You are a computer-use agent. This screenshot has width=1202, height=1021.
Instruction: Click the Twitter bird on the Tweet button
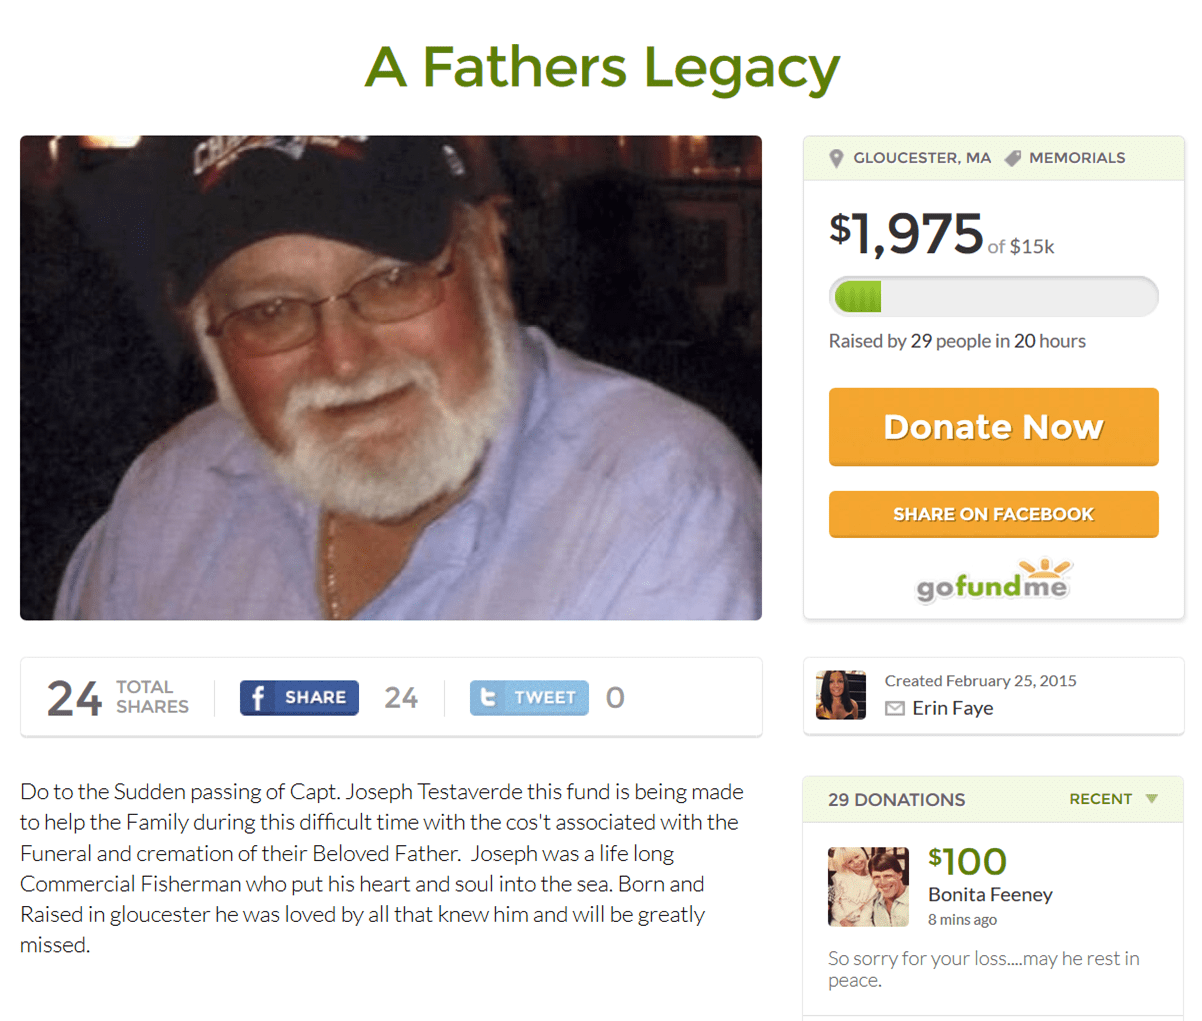[x=489, y=697]
